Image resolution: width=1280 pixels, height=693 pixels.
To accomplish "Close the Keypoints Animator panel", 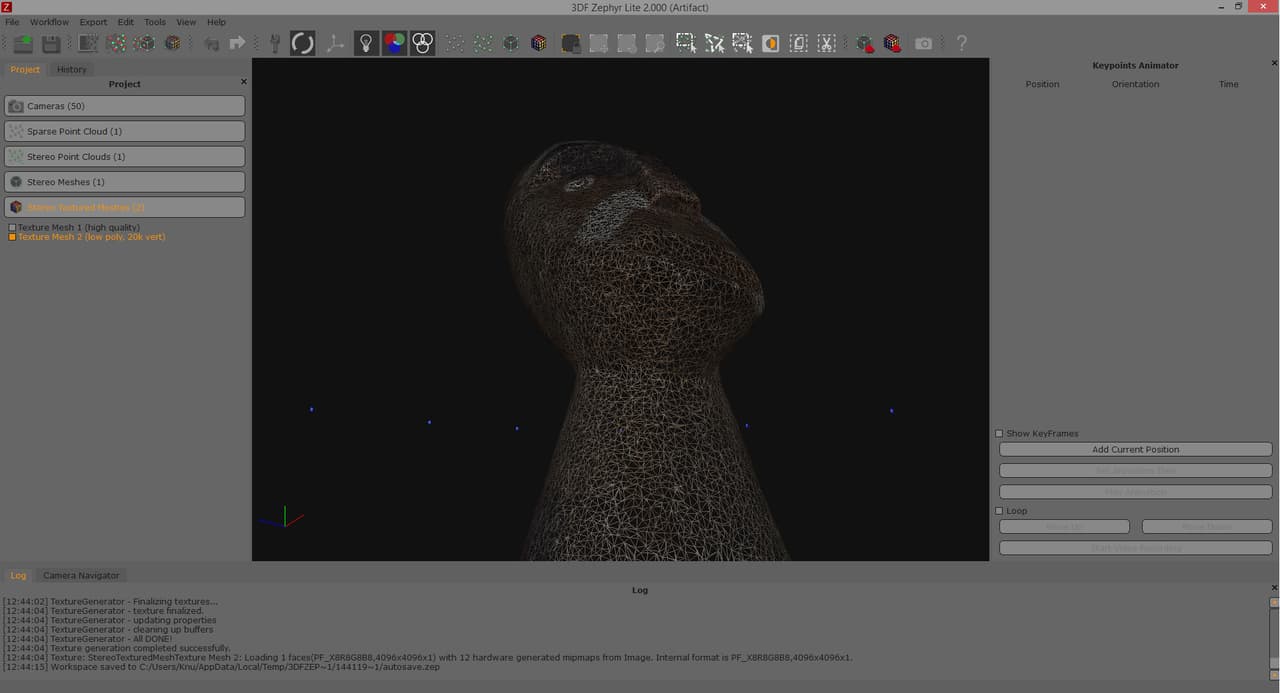I will [x=1274, y=63].
